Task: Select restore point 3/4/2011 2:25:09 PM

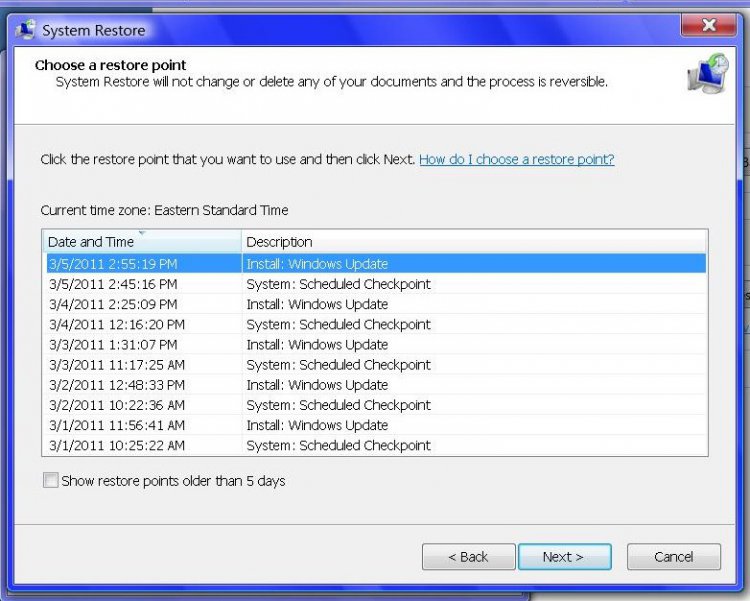Action: (x=375, y=304)
